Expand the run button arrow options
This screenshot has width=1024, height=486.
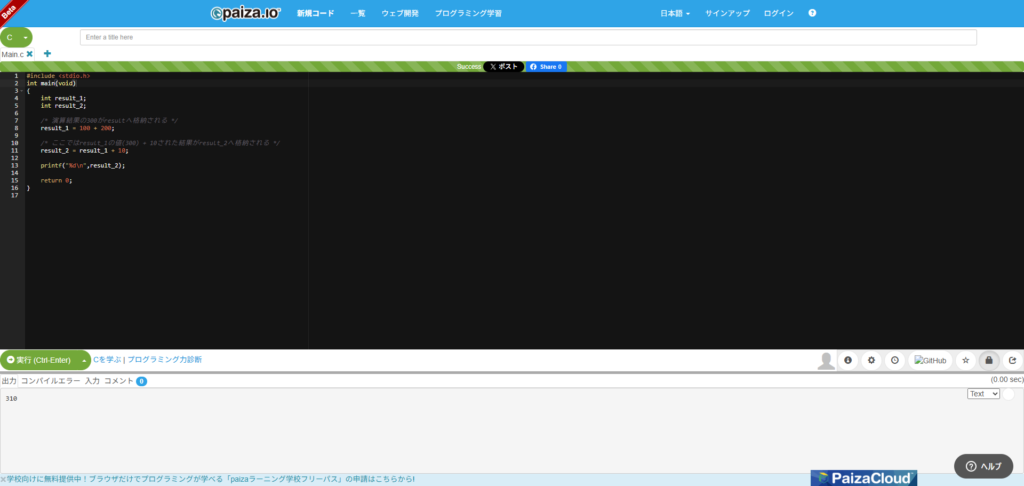coord(84,360)
